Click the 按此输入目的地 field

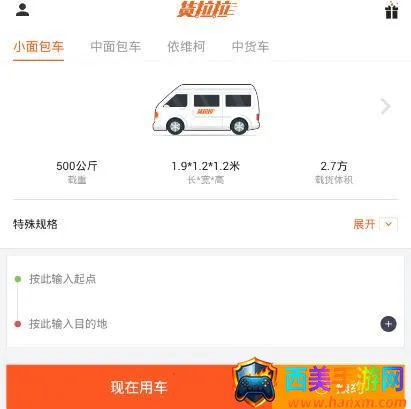tap(193, 324)
